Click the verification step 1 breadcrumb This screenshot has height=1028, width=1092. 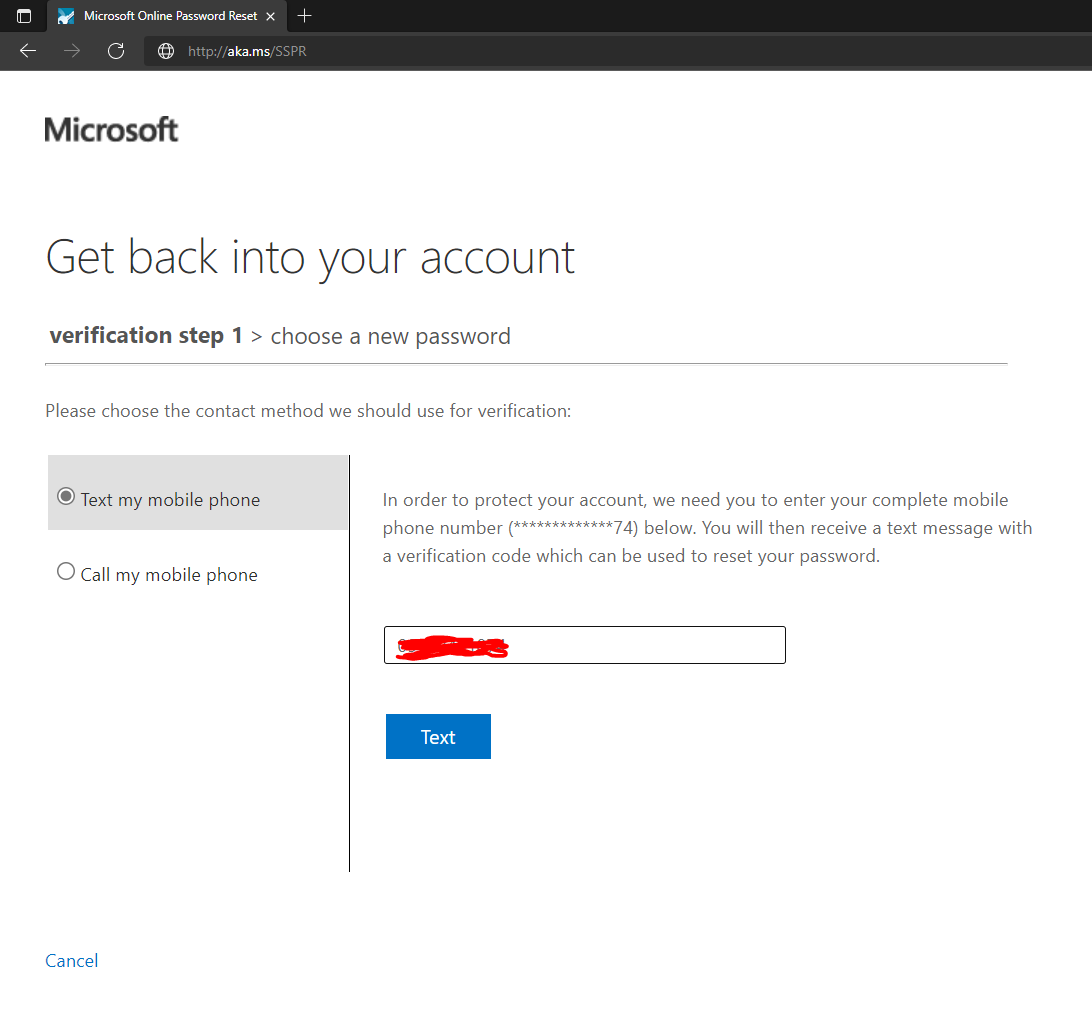point(145,335)
